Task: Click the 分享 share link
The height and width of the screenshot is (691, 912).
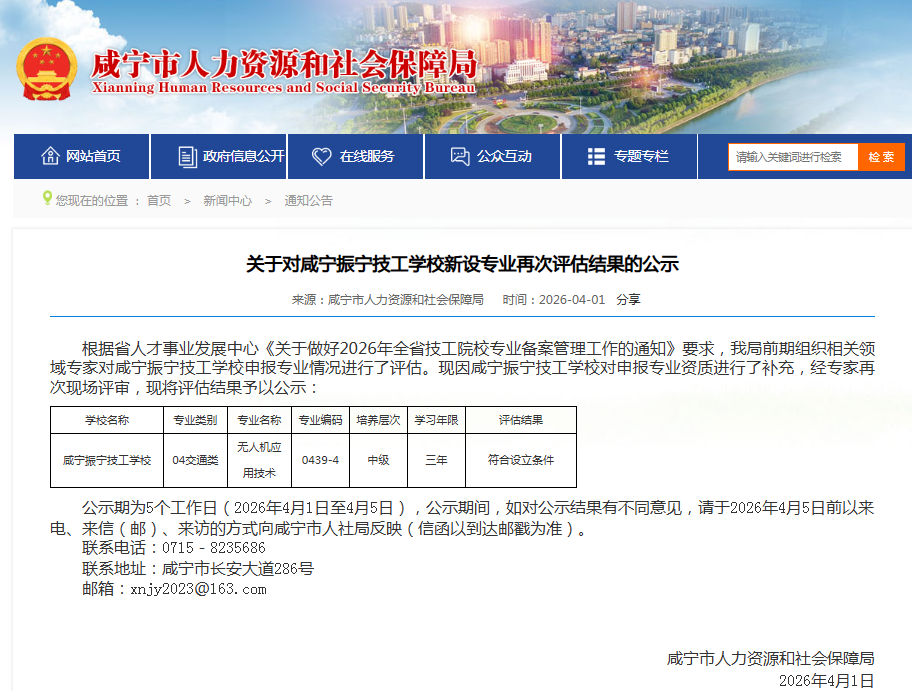Action: click(628, 300)
